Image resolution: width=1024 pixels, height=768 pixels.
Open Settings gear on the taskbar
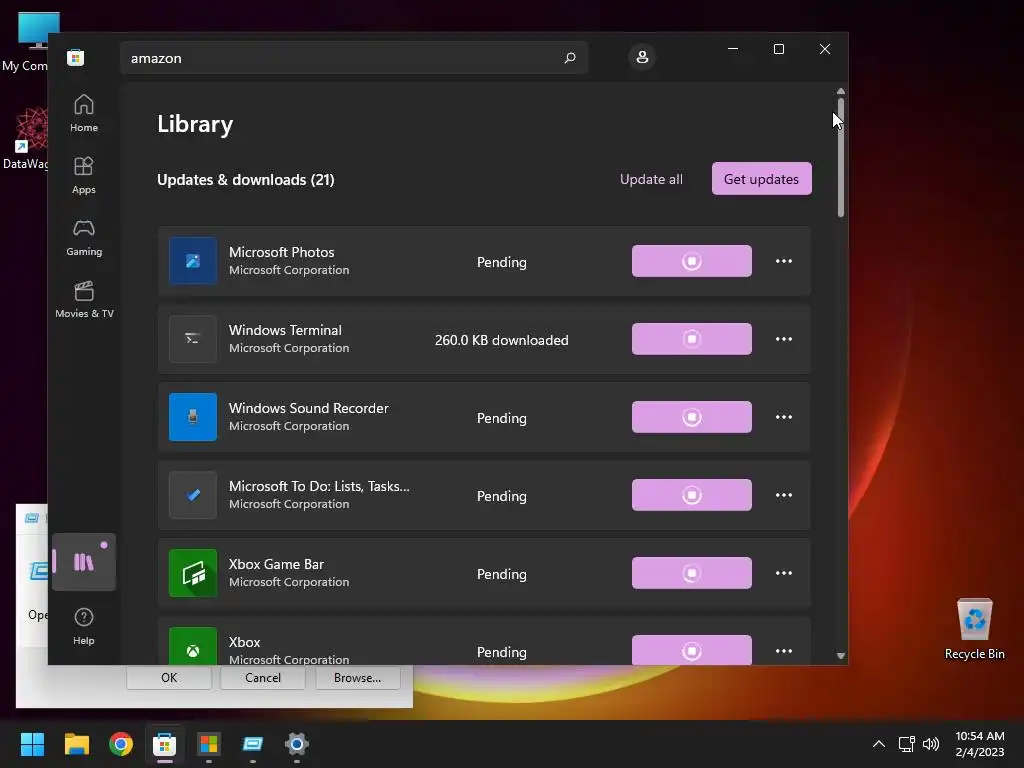pos(296,744)
